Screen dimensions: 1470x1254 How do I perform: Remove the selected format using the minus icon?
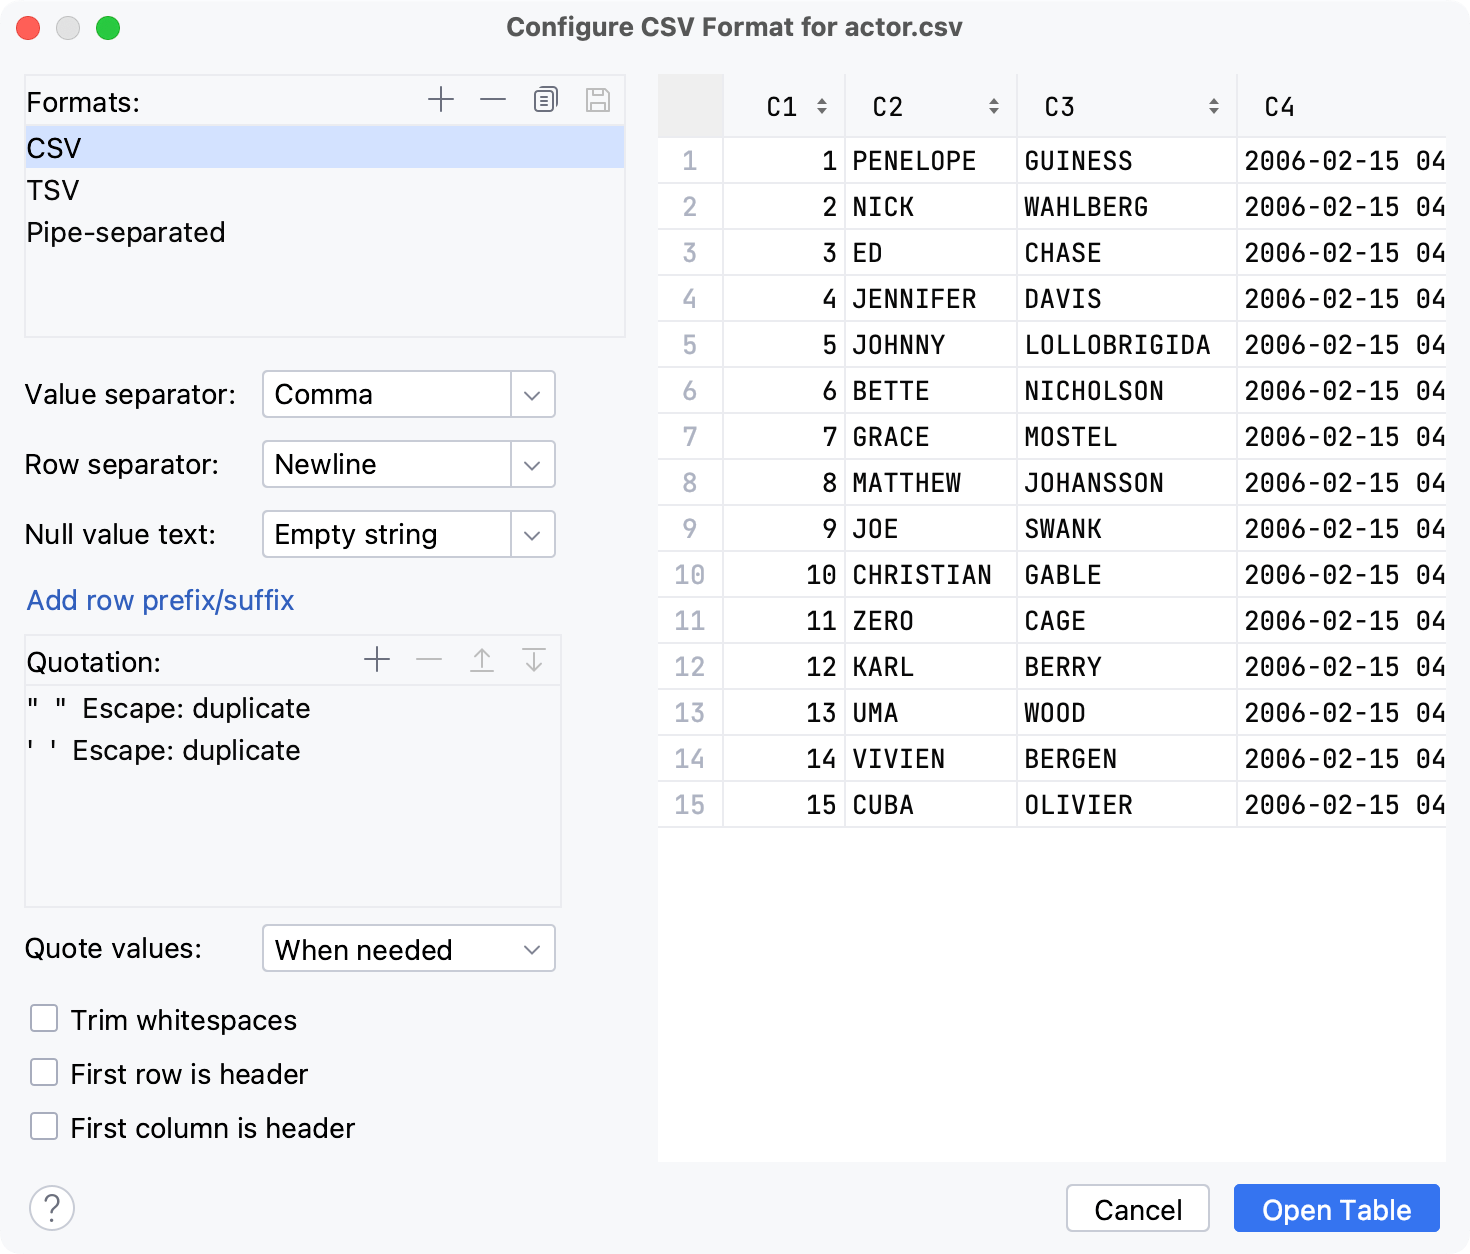pos(492,99)
